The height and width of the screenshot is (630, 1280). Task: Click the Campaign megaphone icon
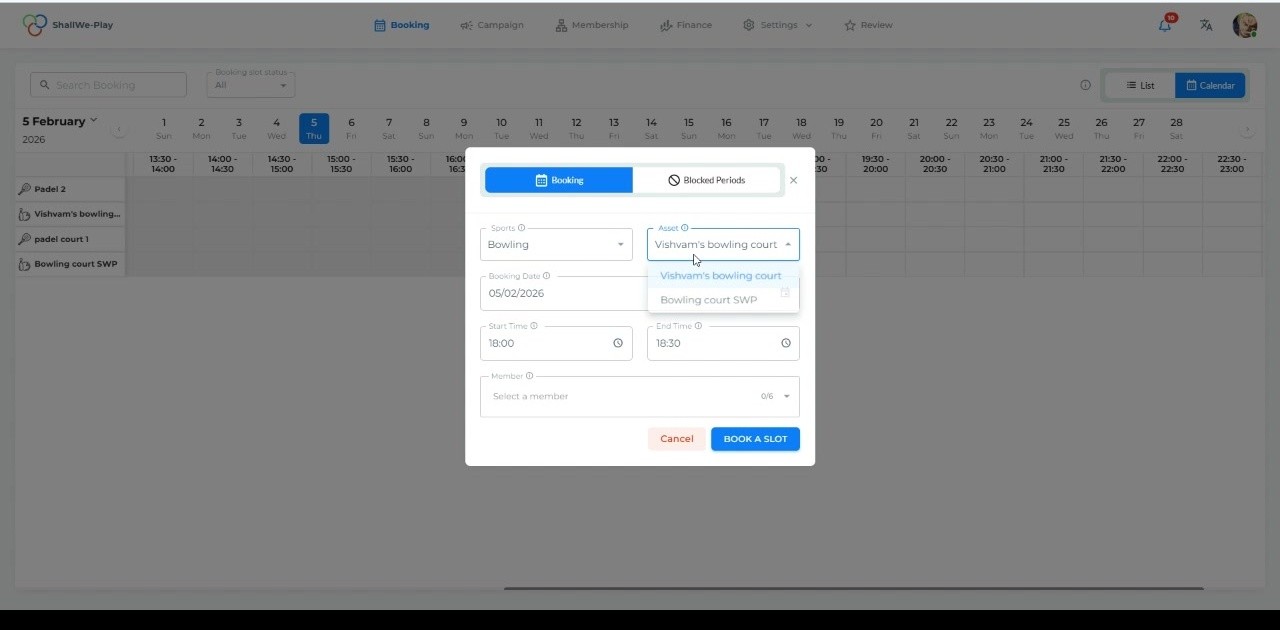(466, 25)
